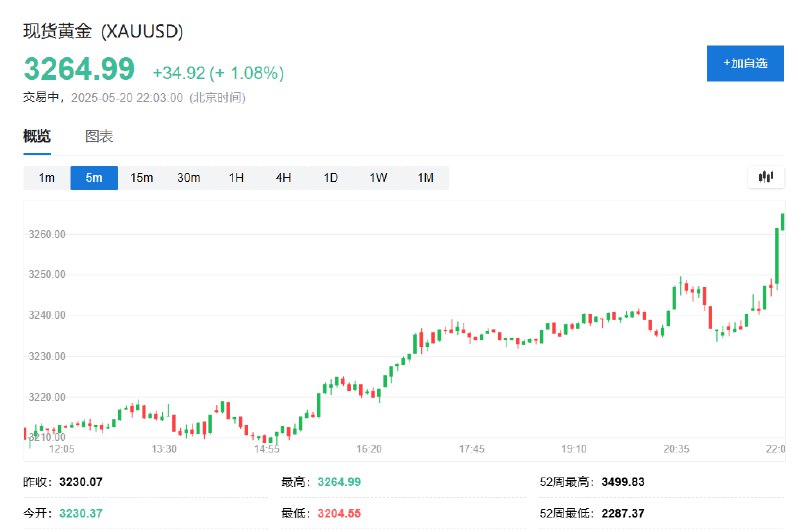This screenshot has width=800, height=530.
Task: Select the 4H timeframe
Action: pos(283,178)
